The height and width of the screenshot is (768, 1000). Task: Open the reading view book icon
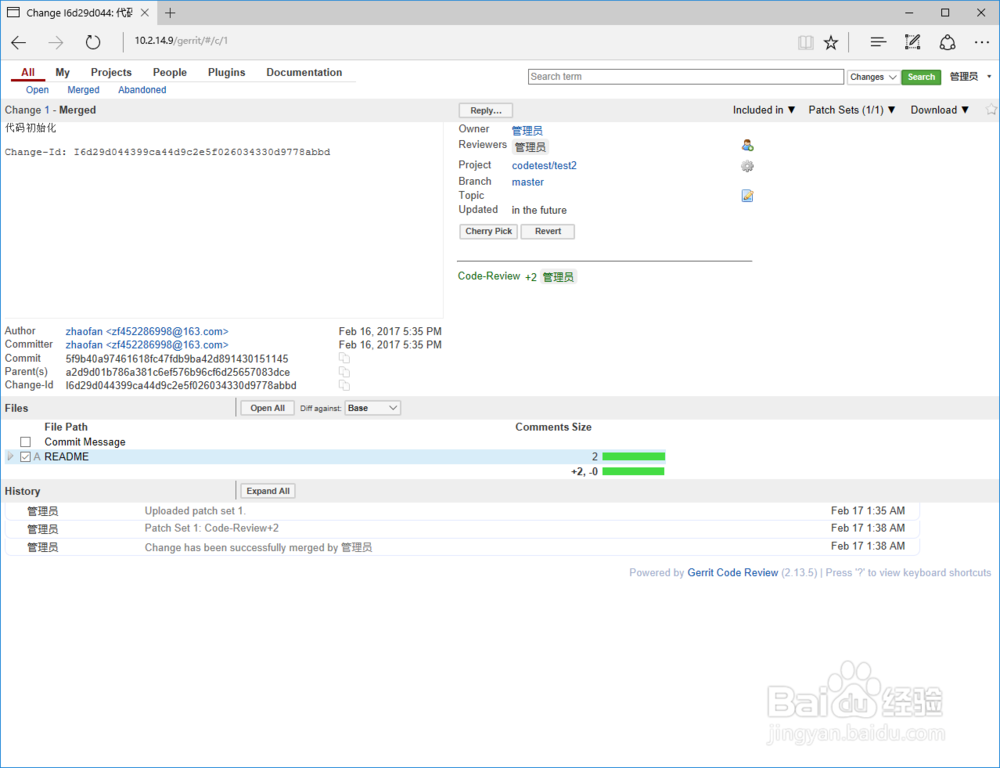coord(805,43)
